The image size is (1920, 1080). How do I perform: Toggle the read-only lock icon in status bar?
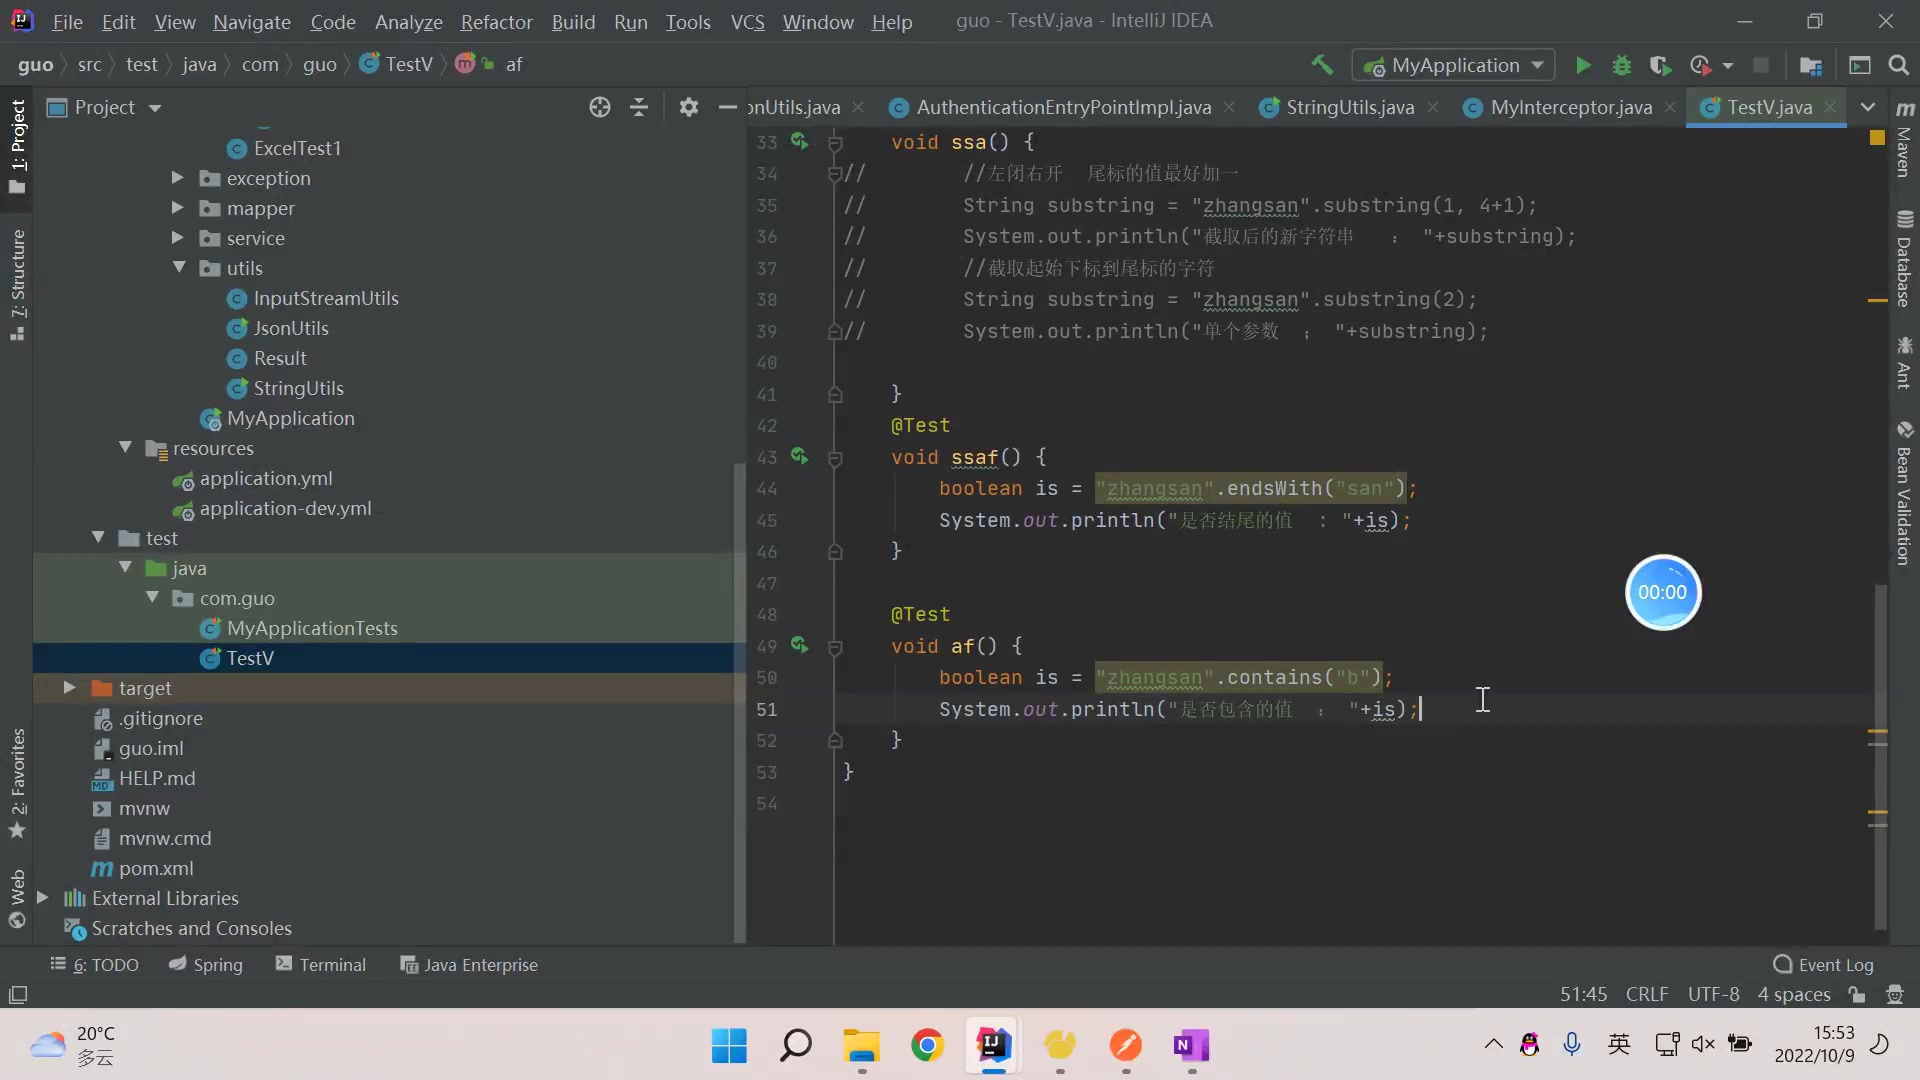(1857, 994)
